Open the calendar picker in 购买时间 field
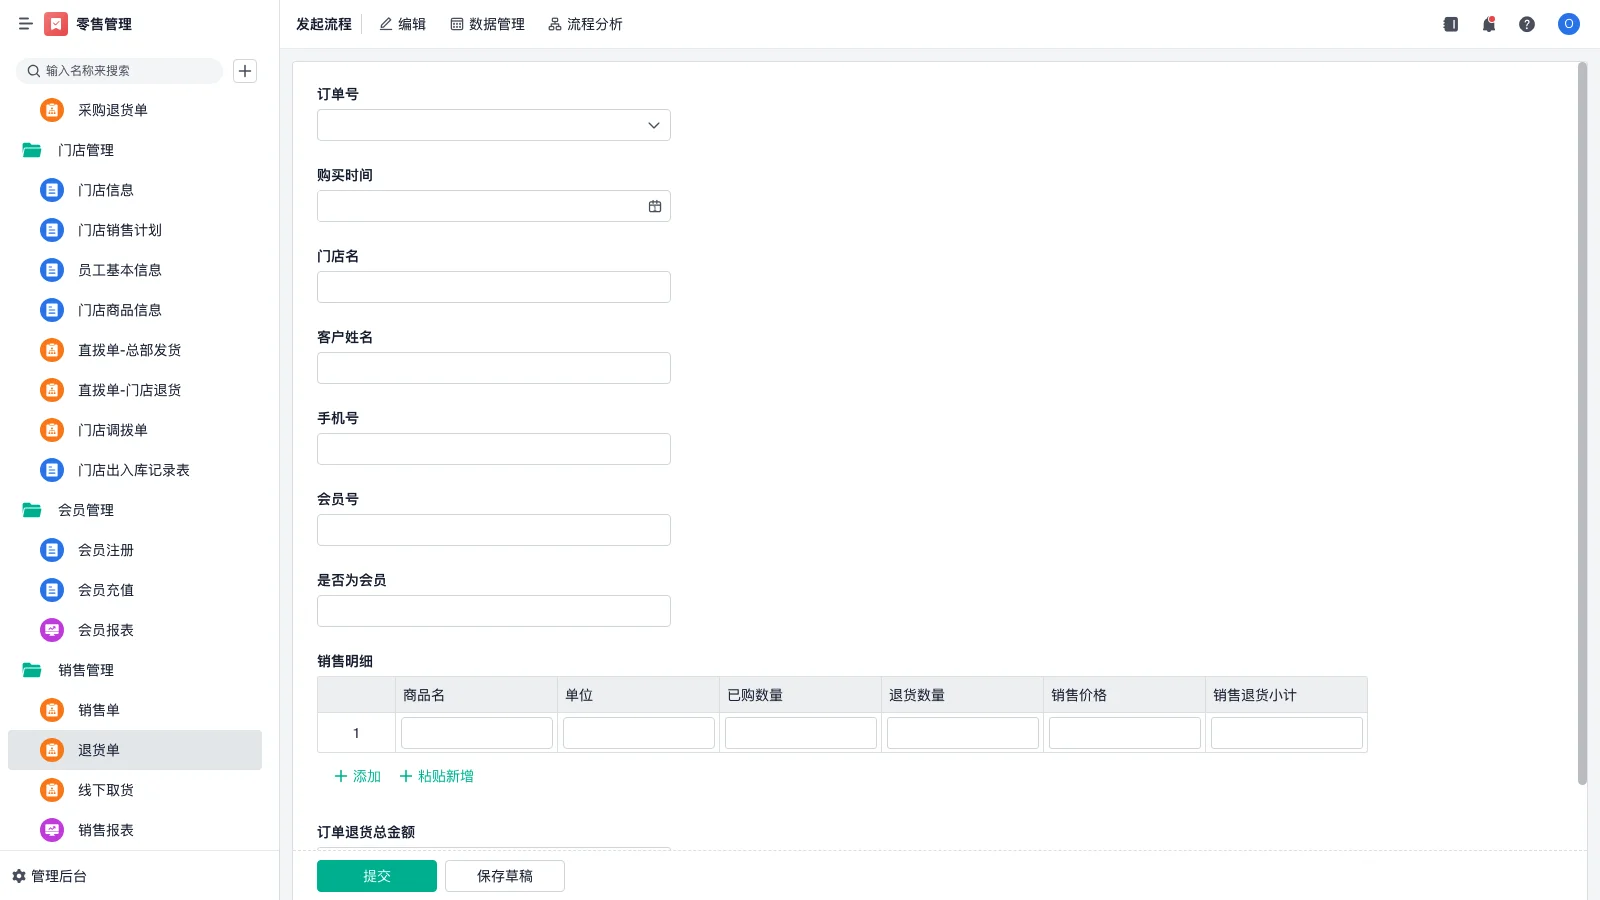Viewport: 1600px width, 900px height. coord(654,205)
